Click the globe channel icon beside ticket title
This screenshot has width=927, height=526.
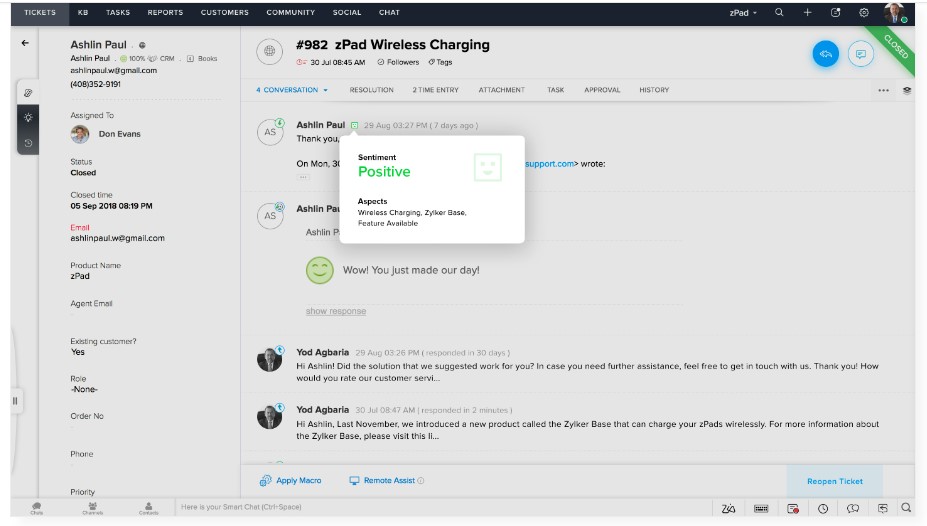(x=269, y=51)
